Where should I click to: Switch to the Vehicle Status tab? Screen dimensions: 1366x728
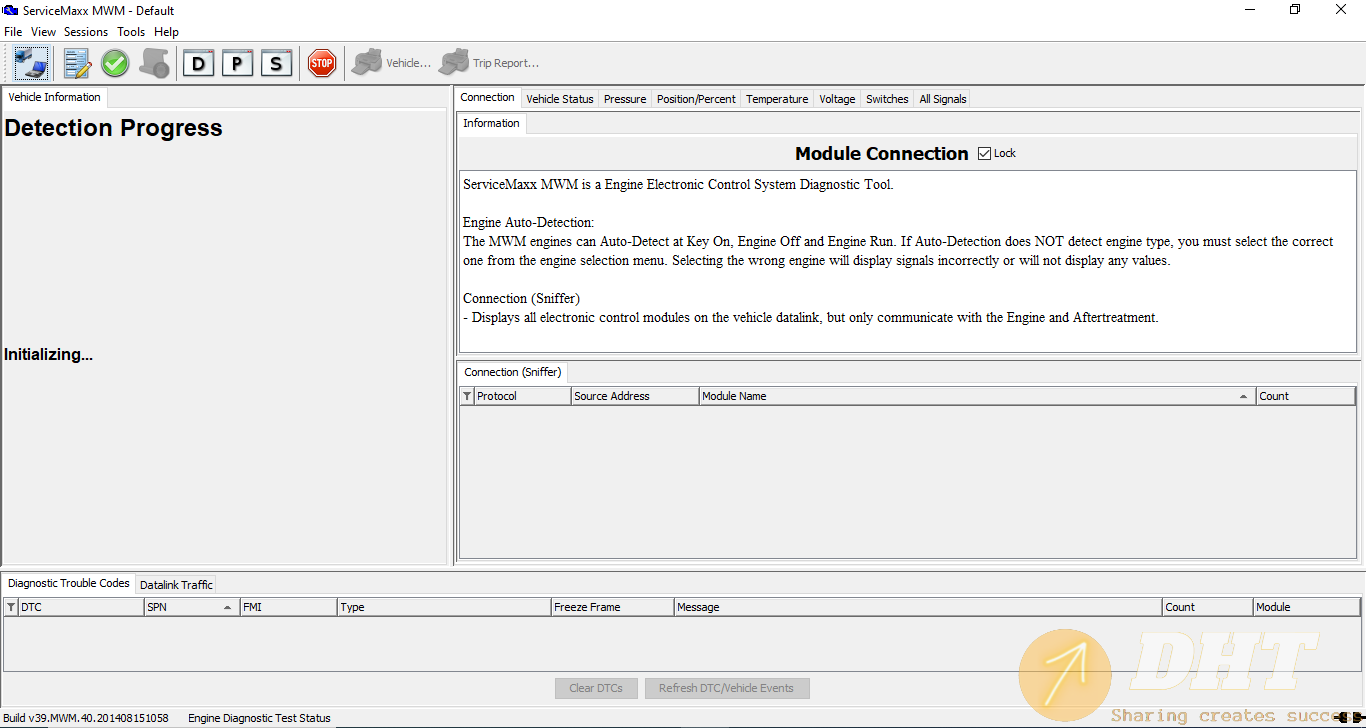point(560,99)
